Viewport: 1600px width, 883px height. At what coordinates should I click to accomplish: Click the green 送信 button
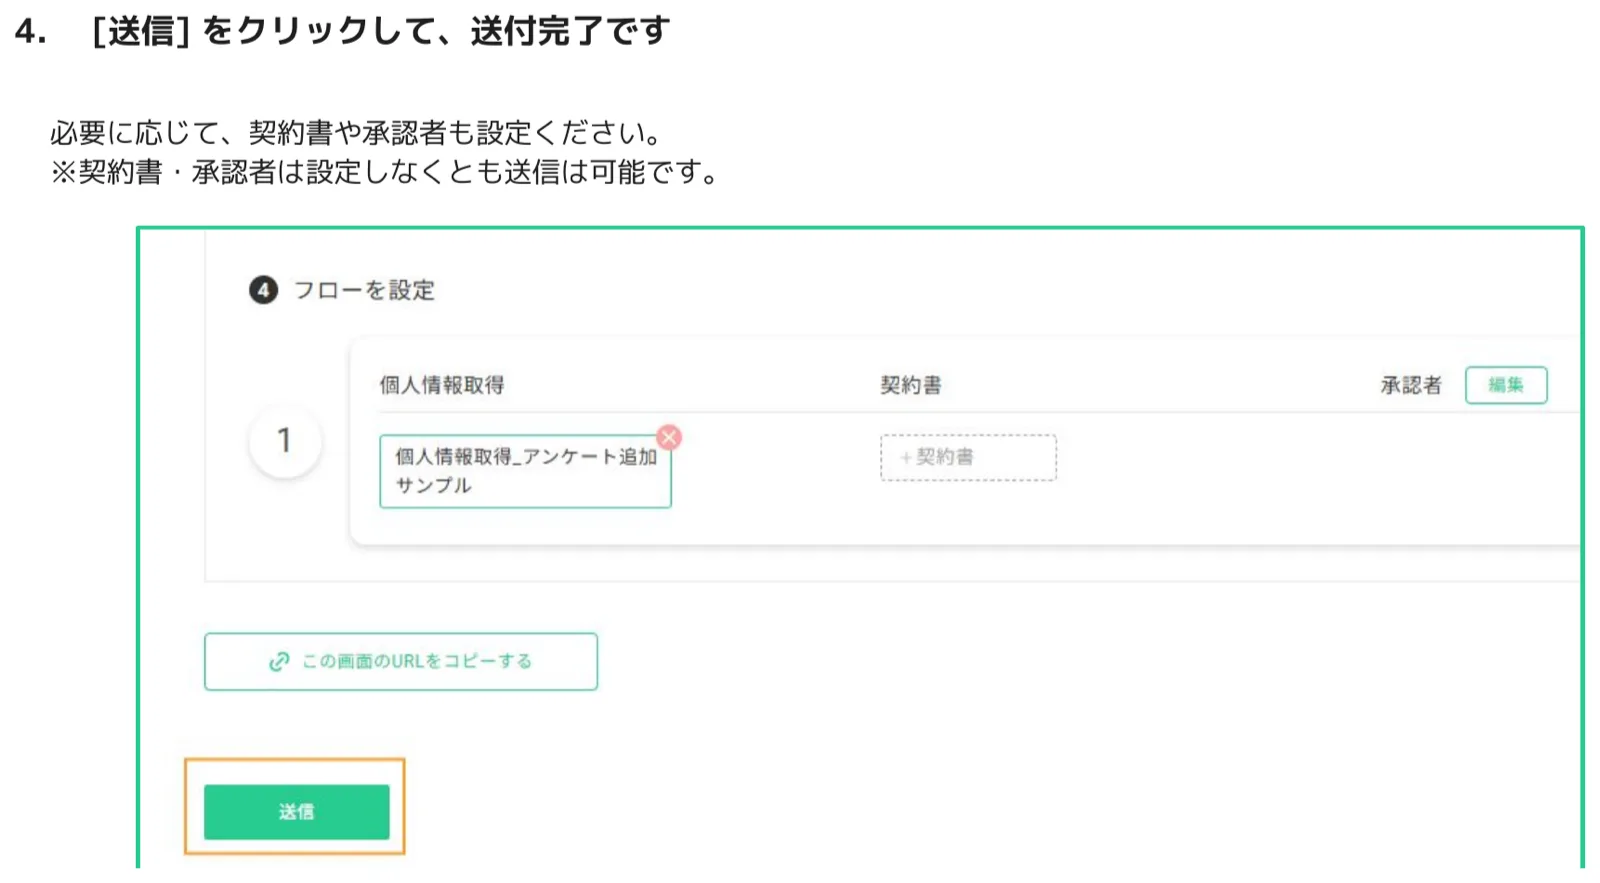click(x=296, y=811)
